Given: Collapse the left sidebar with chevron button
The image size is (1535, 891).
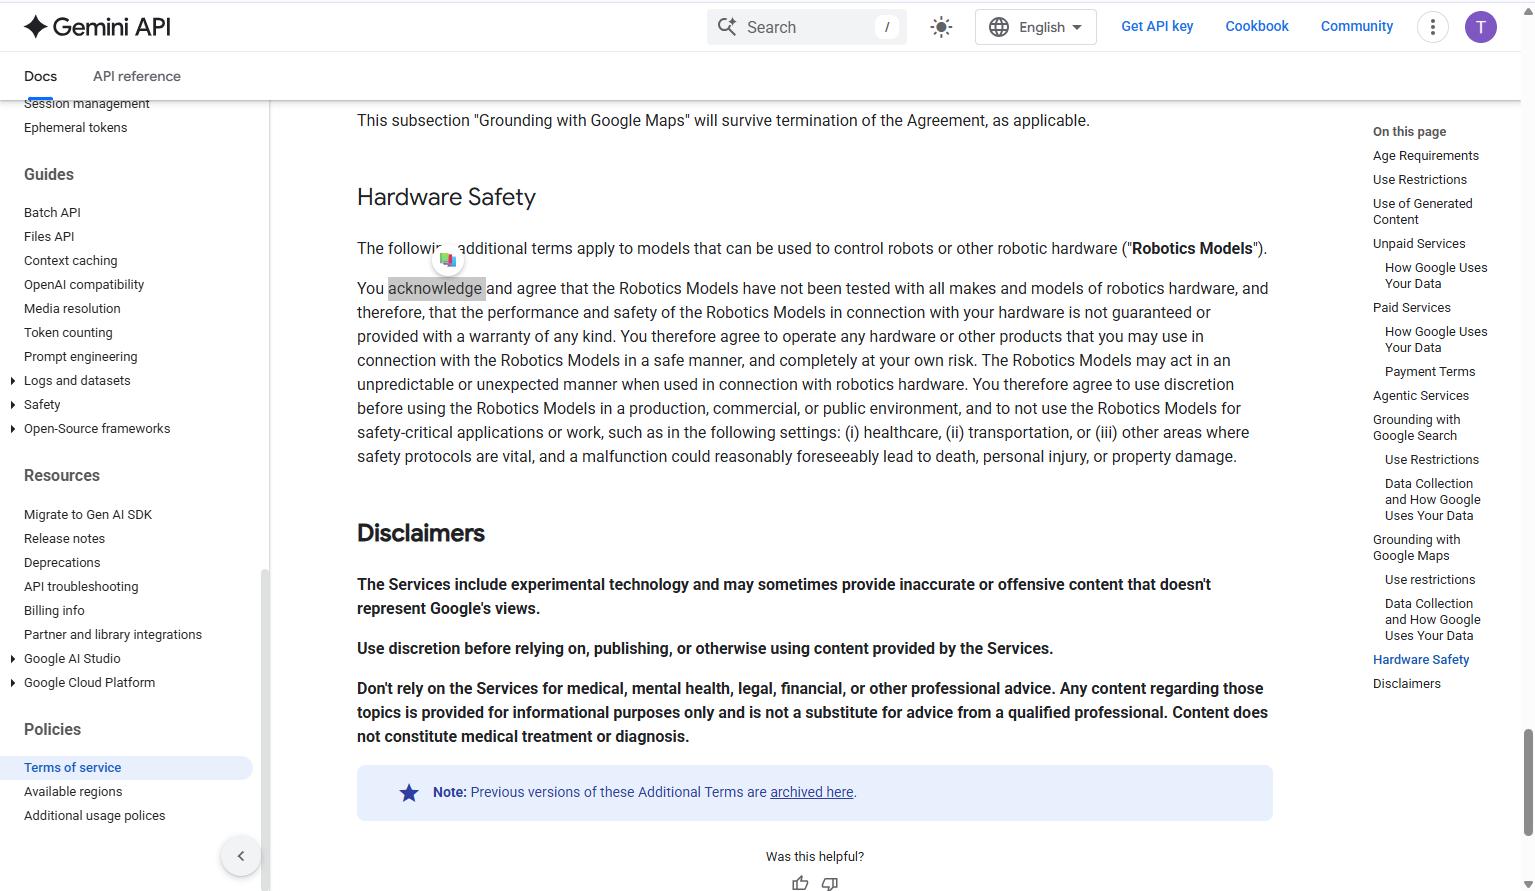Looking at the screenshot, I should pos(241,856).
